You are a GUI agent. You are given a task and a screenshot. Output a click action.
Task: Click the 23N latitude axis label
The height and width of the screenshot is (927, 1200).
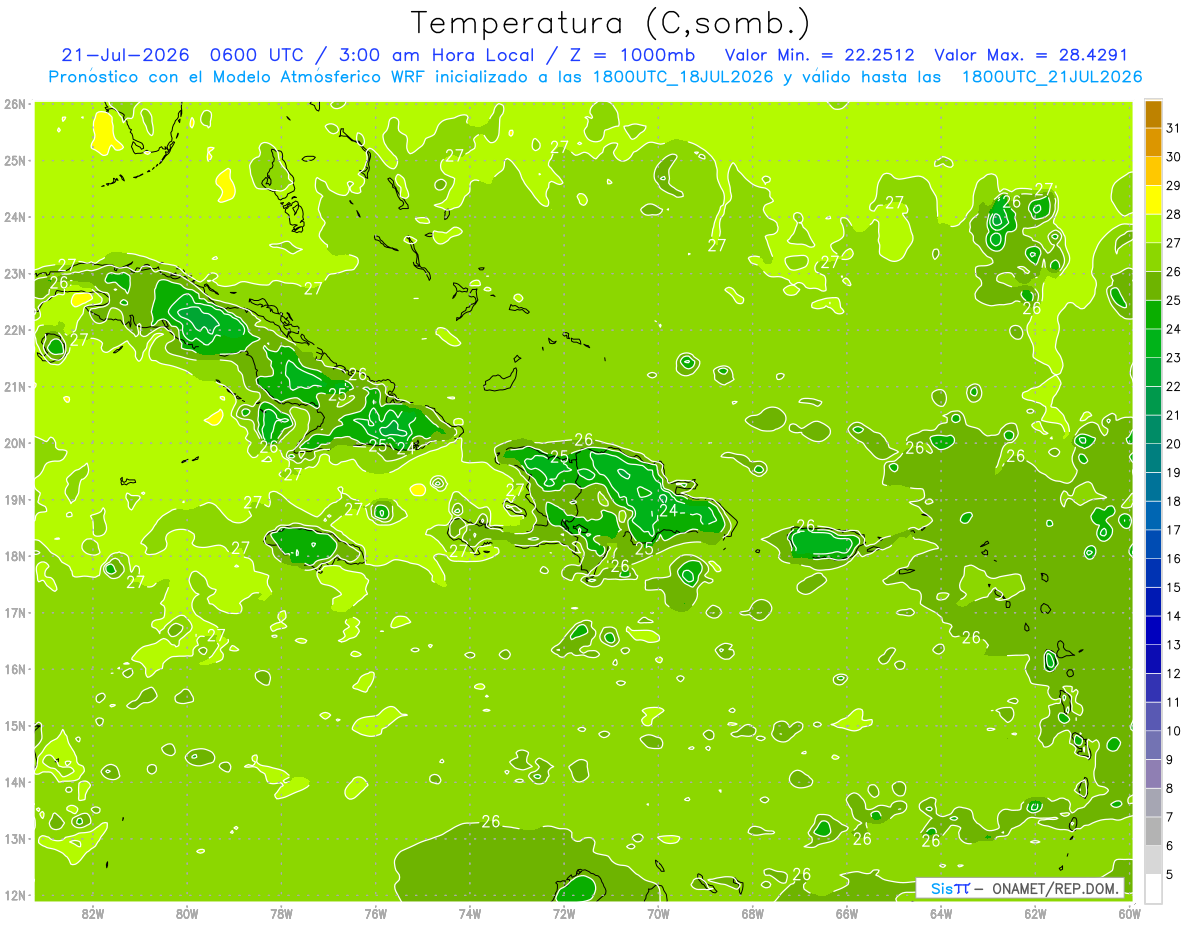pyautogui.click(x=15, y=273)
